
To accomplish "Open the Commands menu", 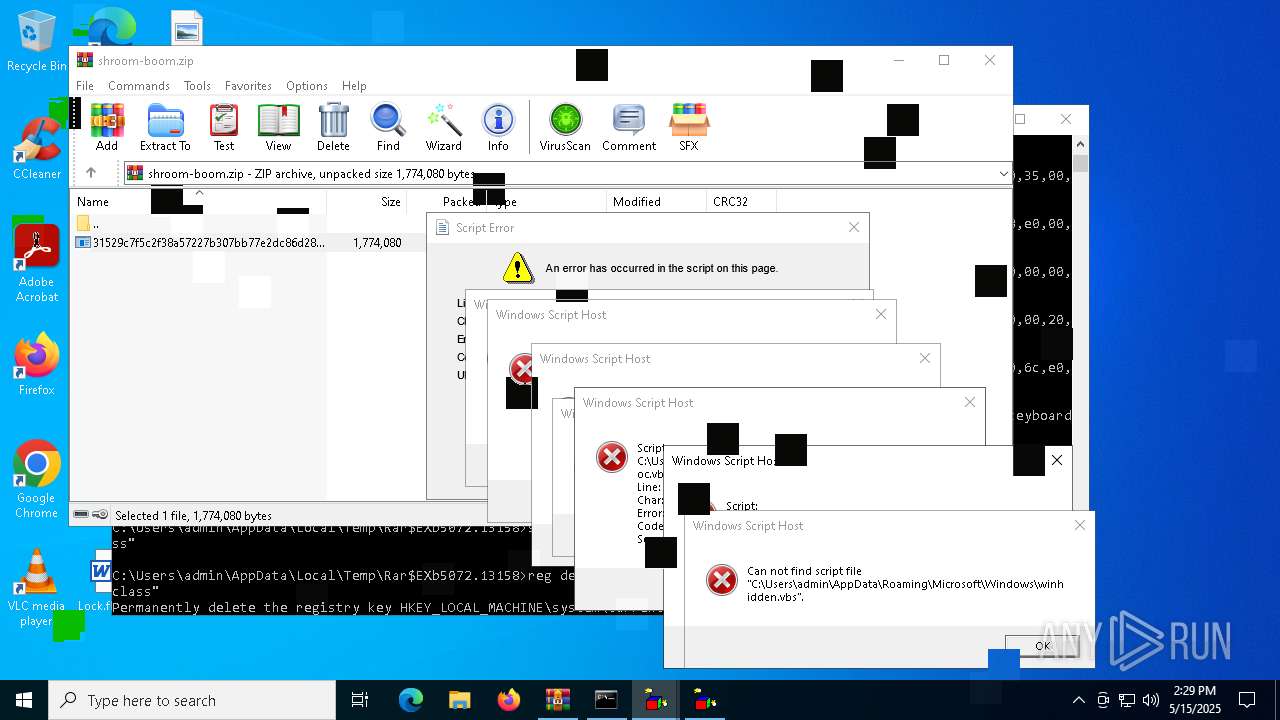I will pos(139,86).
